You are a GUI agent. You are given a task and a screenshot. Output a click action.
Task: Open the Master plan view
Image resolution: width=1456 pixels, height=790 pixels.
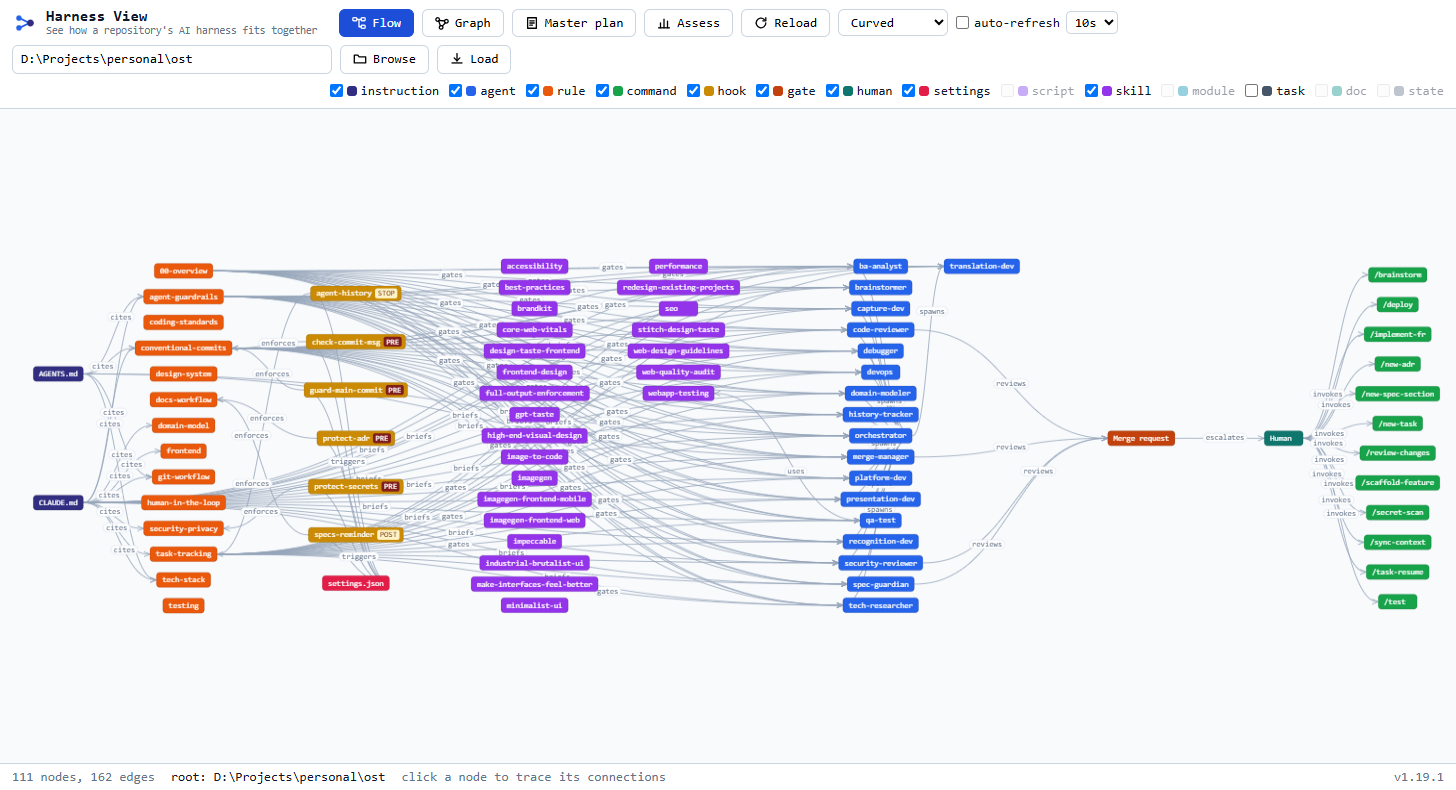[574, 23]
